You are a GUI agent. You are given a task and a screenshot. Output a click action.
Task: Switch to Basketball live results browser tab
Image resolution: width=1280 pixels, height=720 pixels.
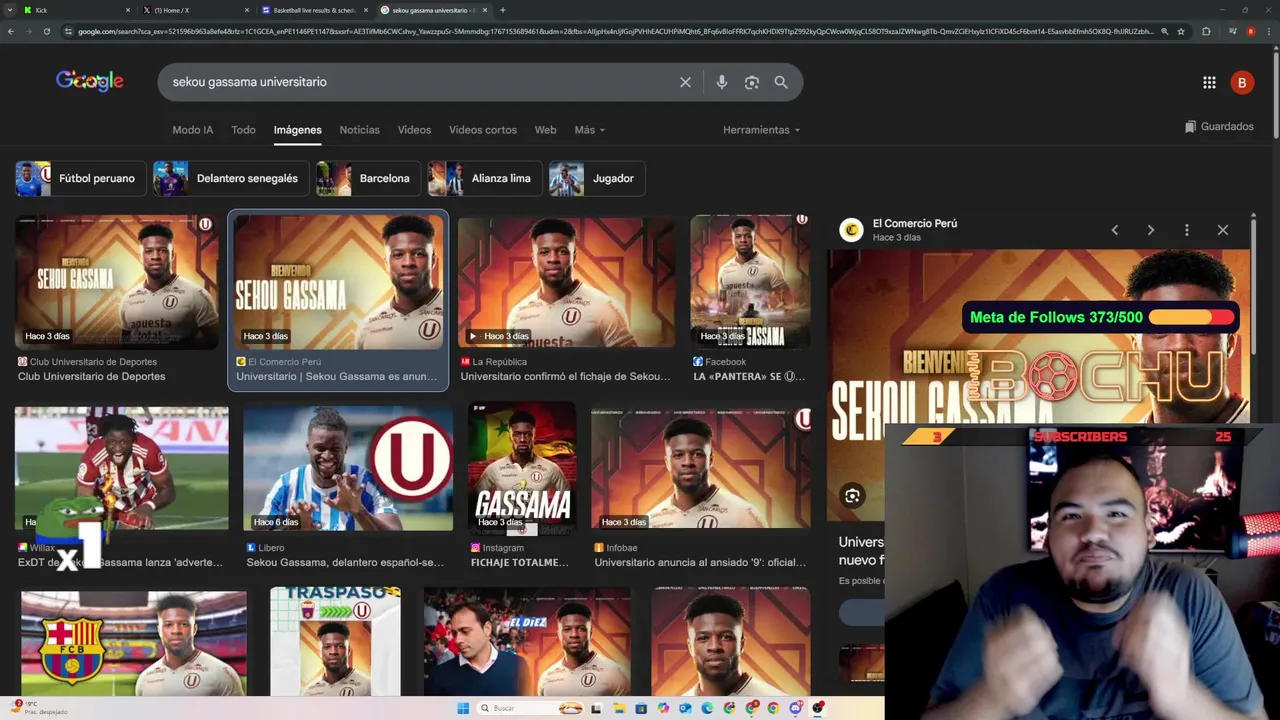click(x=314, y=10)
